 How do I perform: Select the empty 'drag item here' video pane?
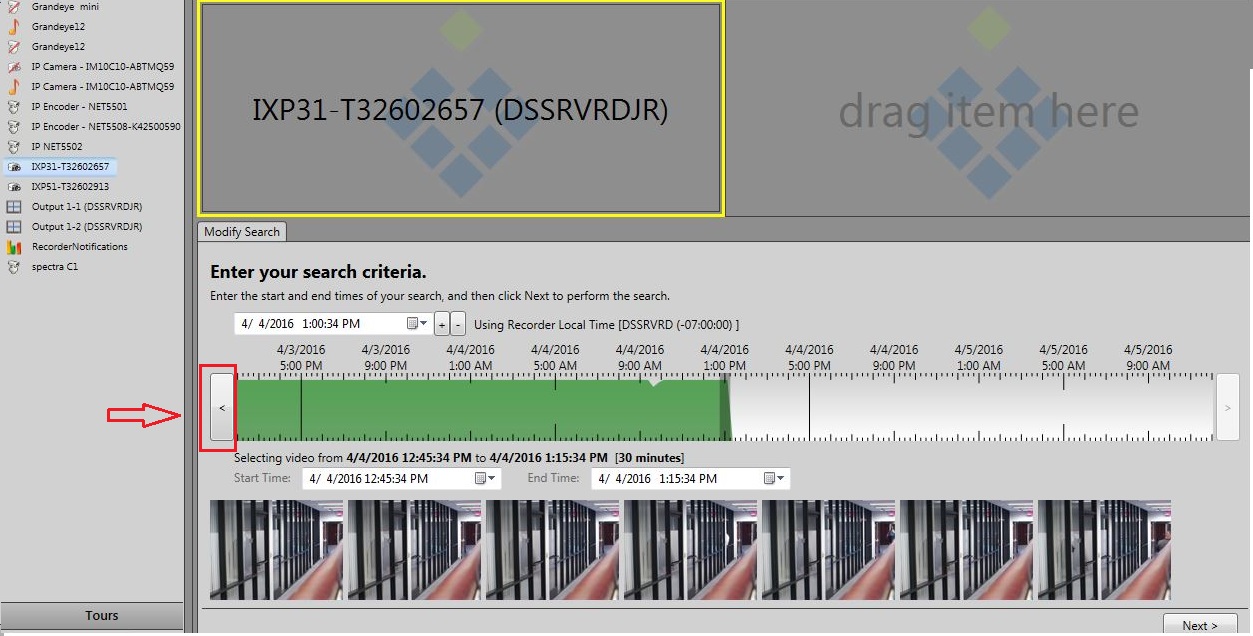click(x=988, y=109)
